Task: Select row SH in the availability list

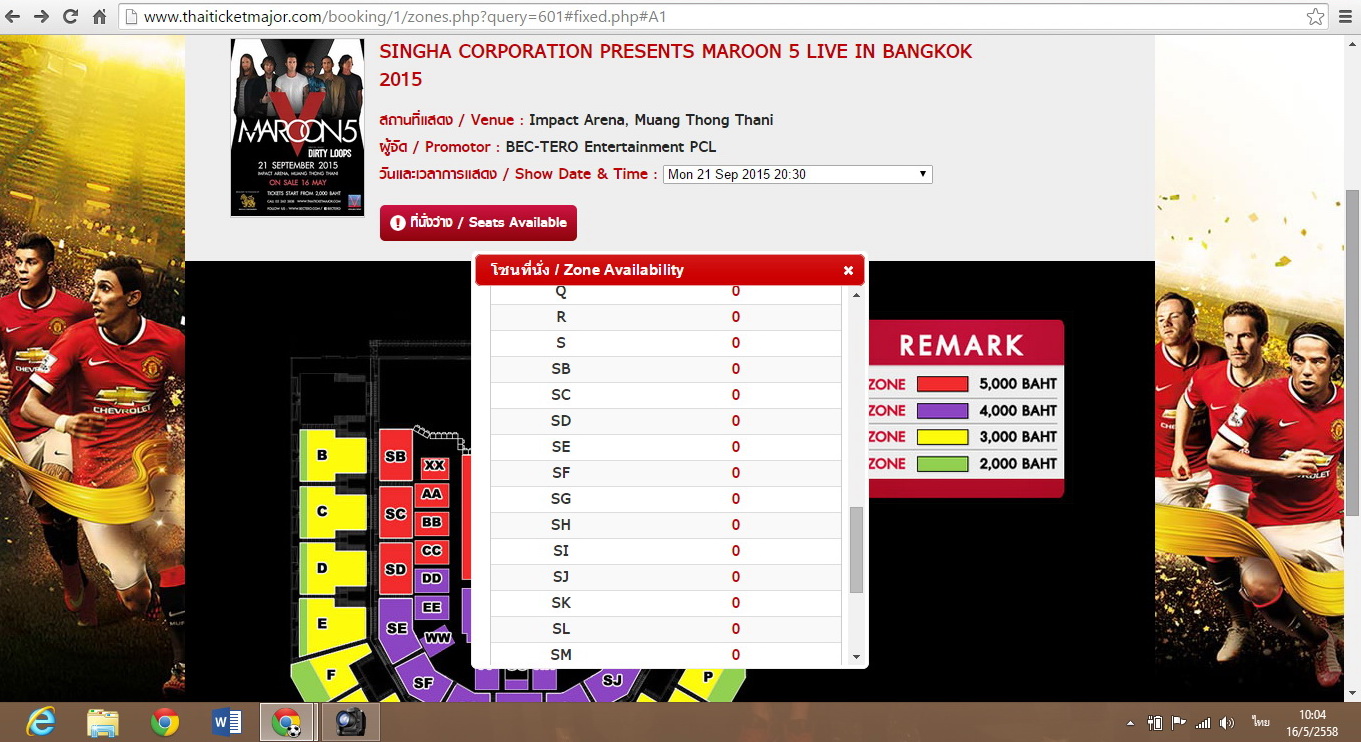Action: click(x=665, y=525)
